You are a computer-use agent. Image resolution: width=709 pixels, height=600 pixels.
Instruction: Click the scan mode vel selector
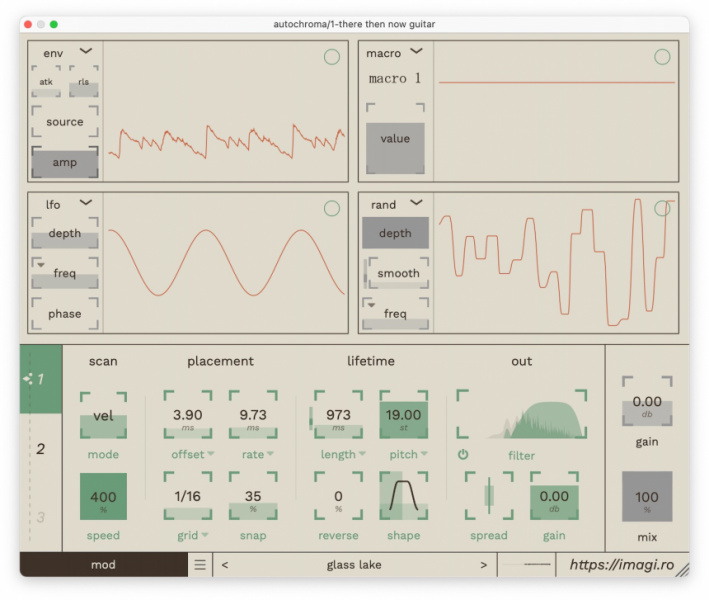click(104, 416)
